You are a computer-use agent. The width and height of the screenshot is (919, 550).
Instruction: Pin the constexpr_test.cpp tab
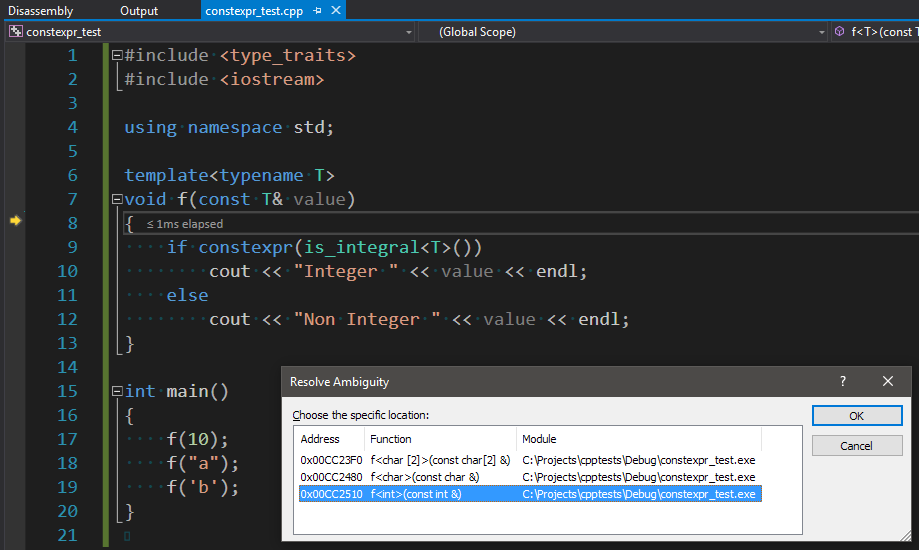(317, 11)
